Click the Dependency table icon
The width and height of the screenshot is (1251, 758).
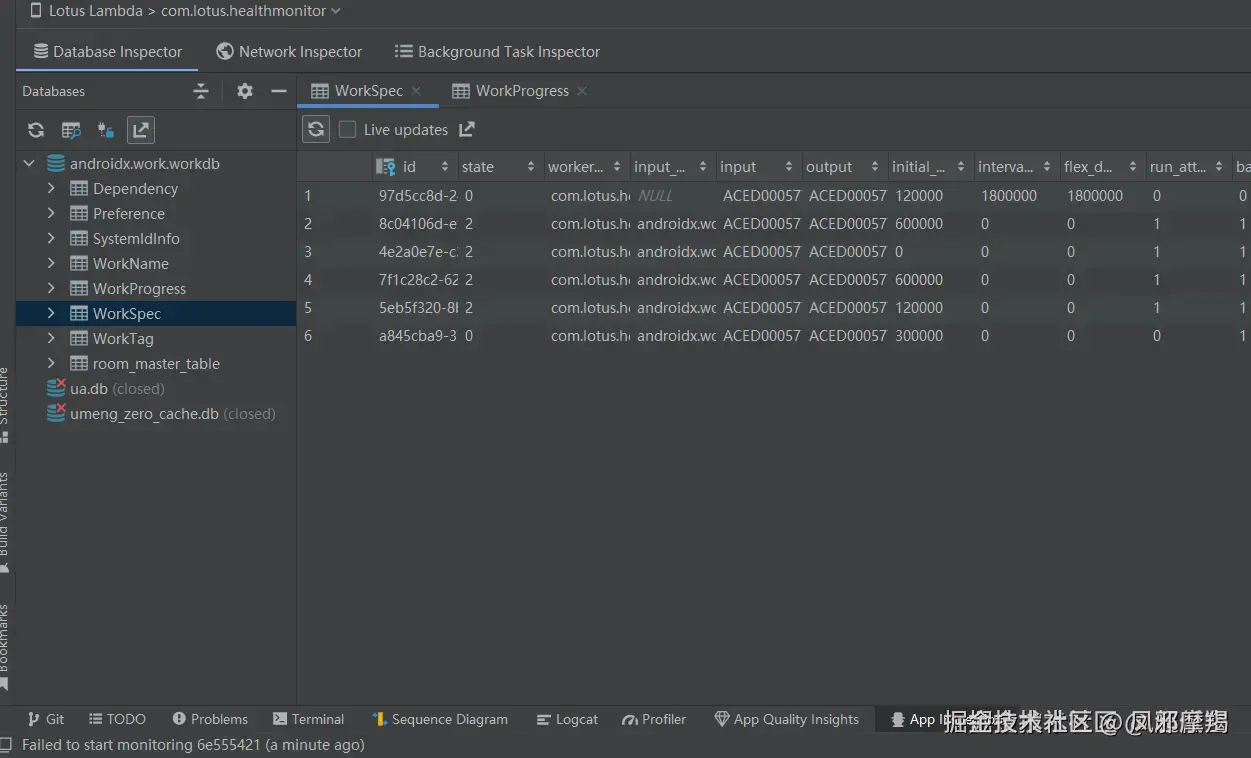[x=79, y=189]
